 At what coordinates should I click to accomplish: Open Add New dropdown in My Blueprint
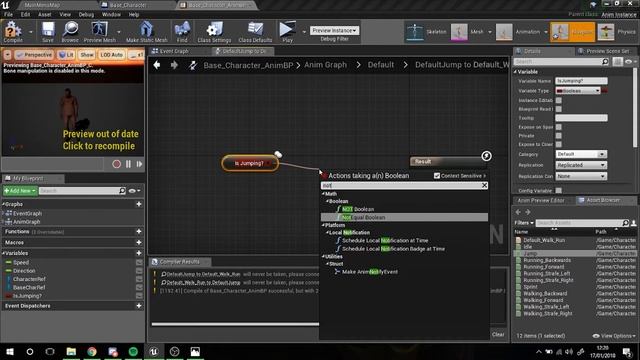(x=20, y=191)
